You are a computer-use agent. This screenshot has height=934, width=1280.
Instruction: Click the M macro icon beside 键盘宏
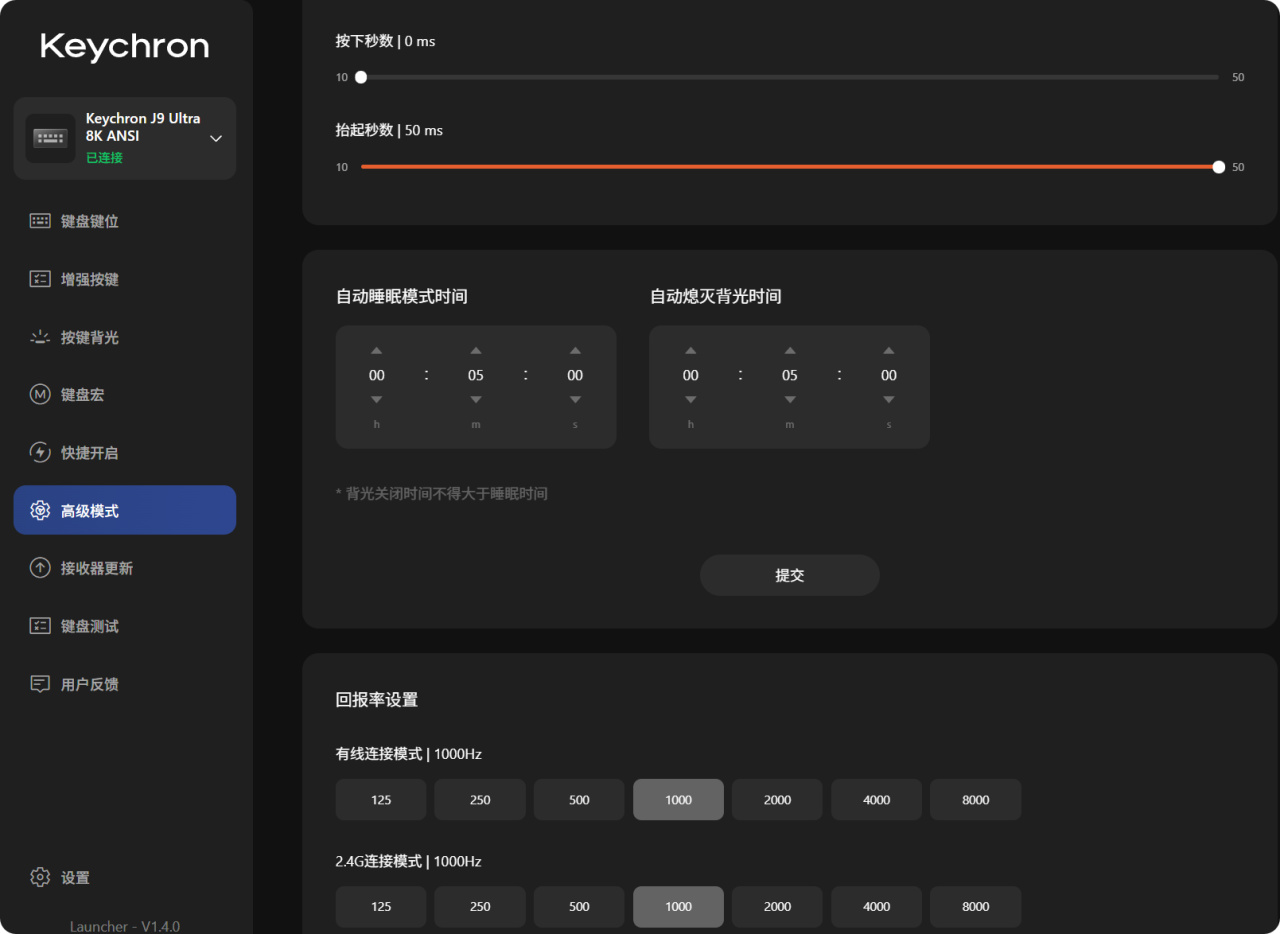pyautogui.click(x=40, y=395)
